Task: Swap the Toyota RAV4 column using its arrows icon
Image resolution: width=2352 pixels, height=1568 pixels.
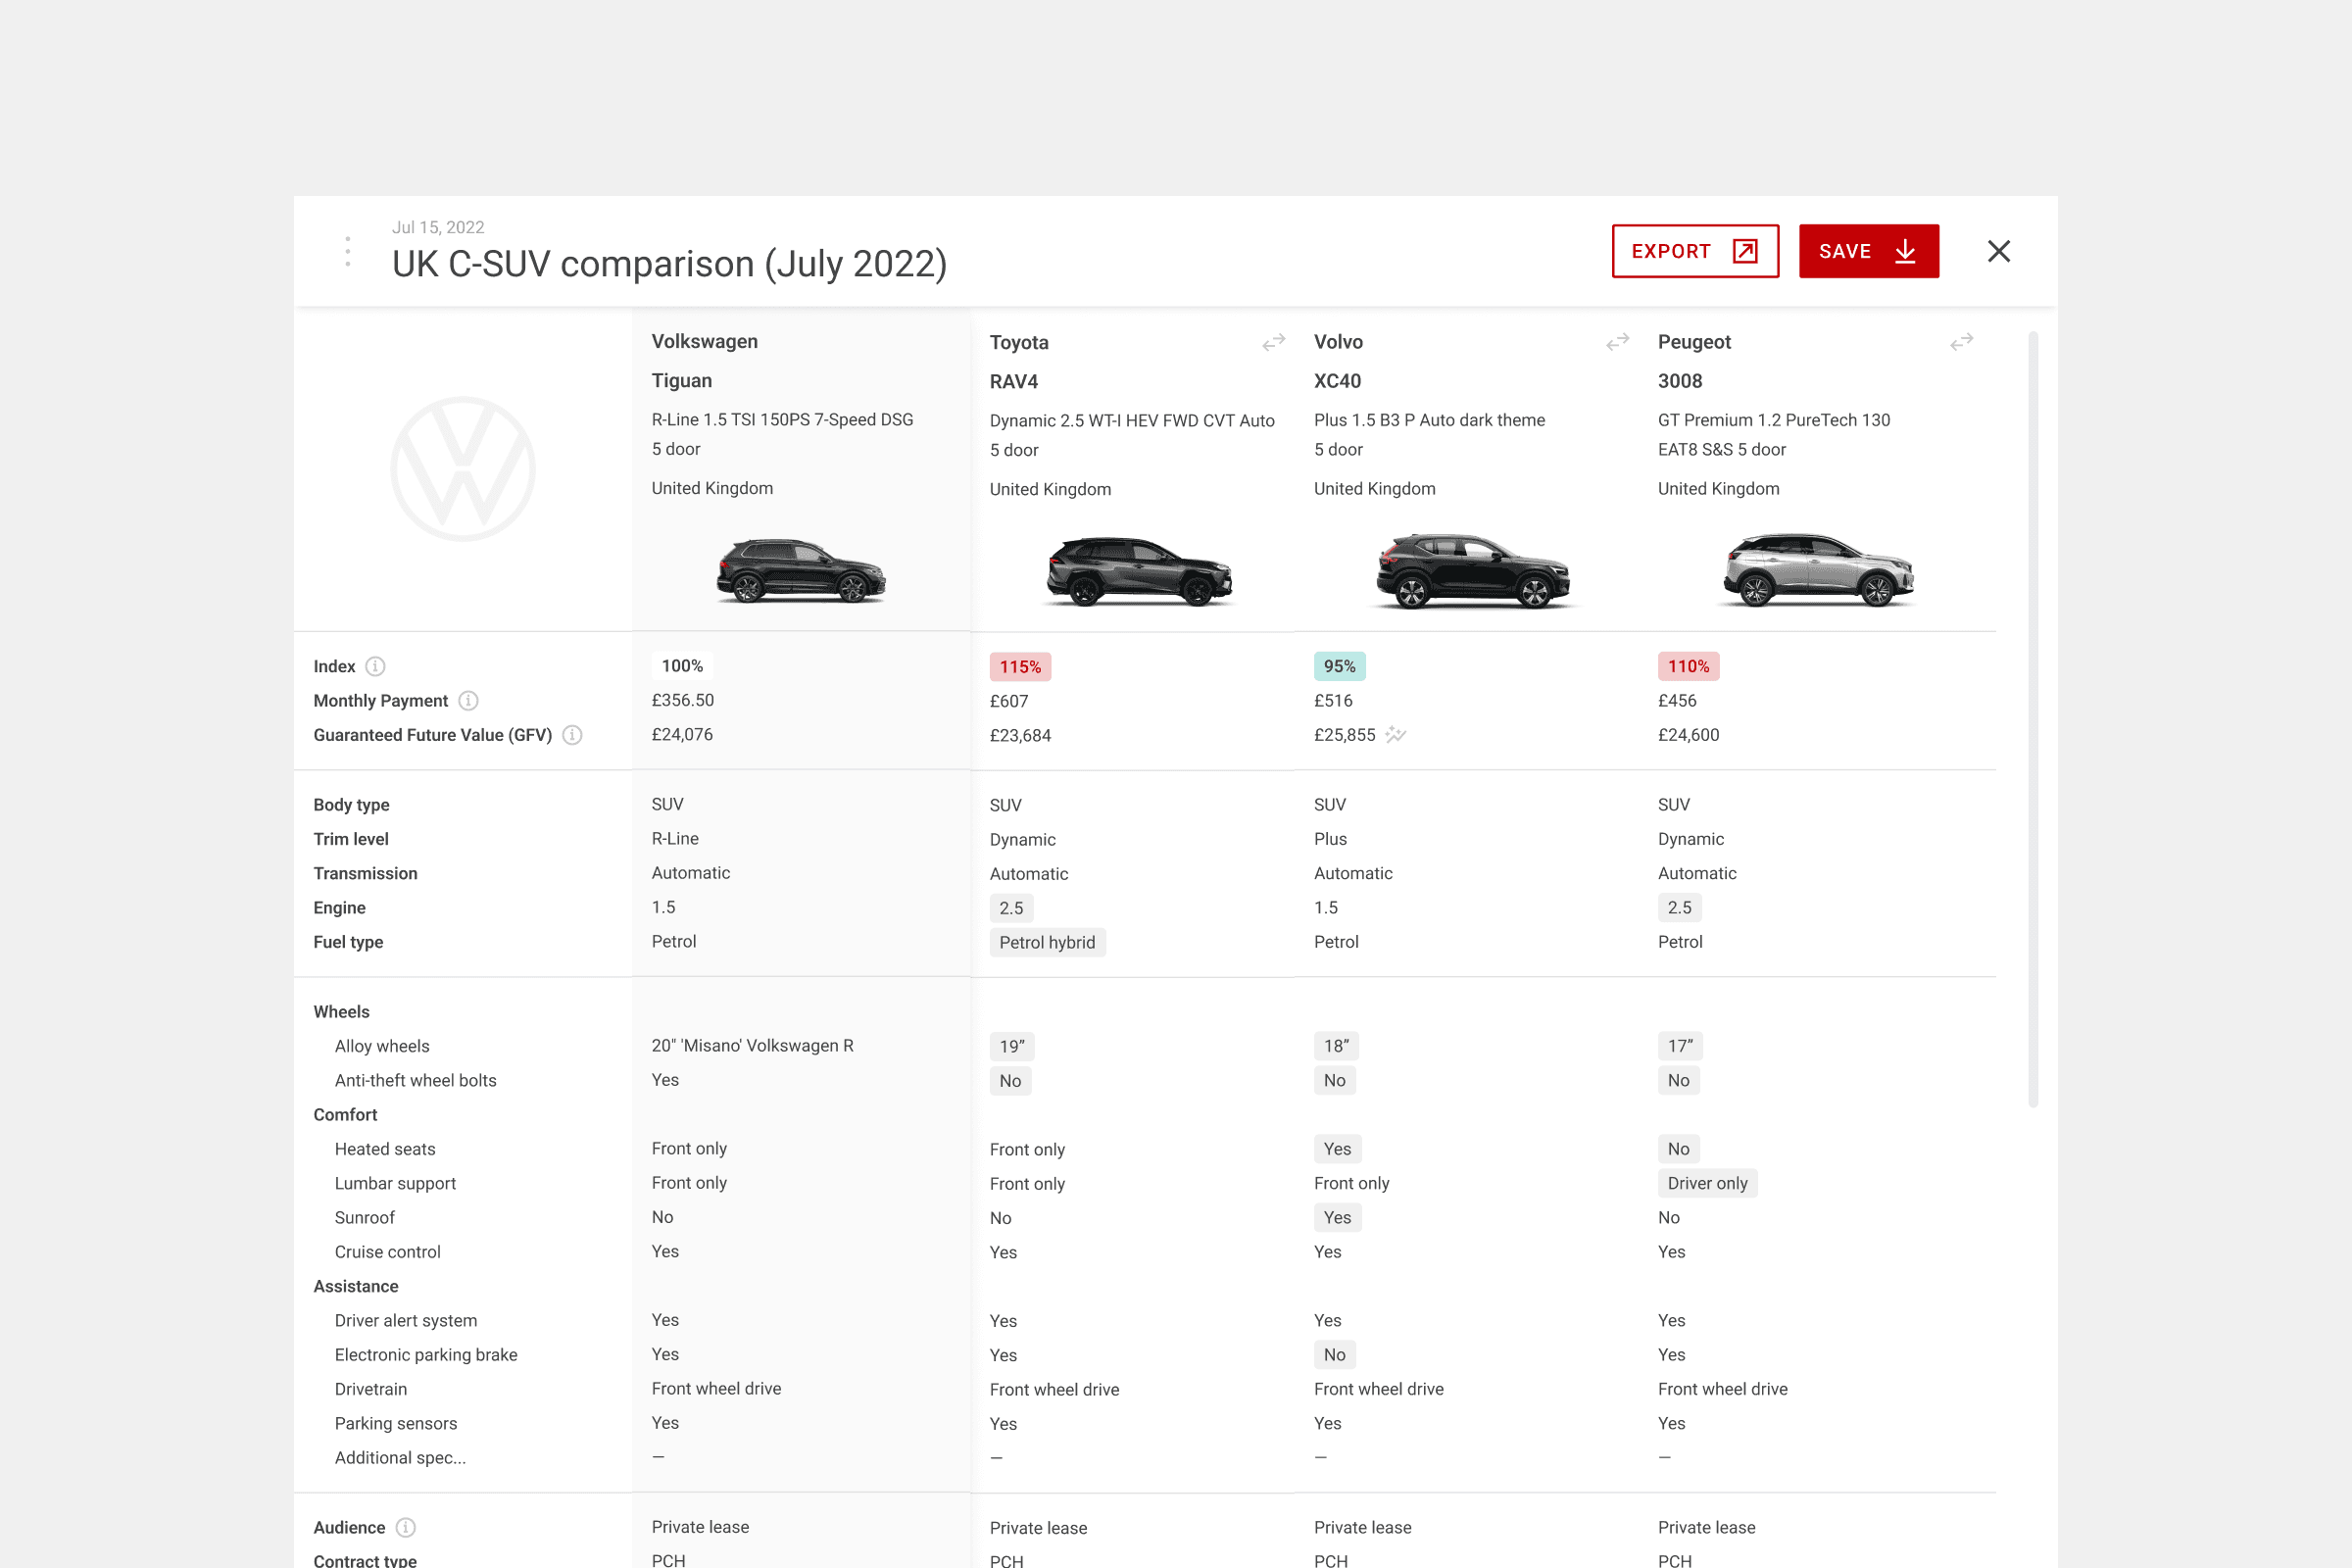Action: pyautogui.click(x=1272, y=341)
